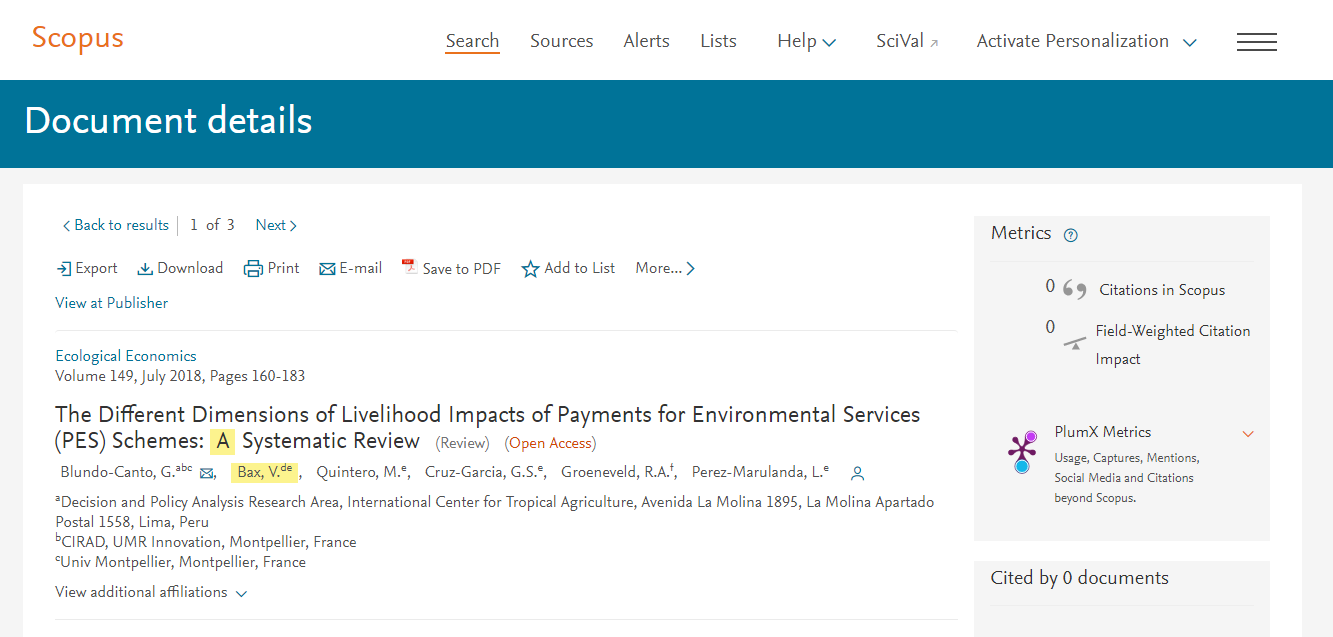Open the Ecological Economics journal link
Image resolution: width=1333 pixels, height=637 pixels.
125,356
